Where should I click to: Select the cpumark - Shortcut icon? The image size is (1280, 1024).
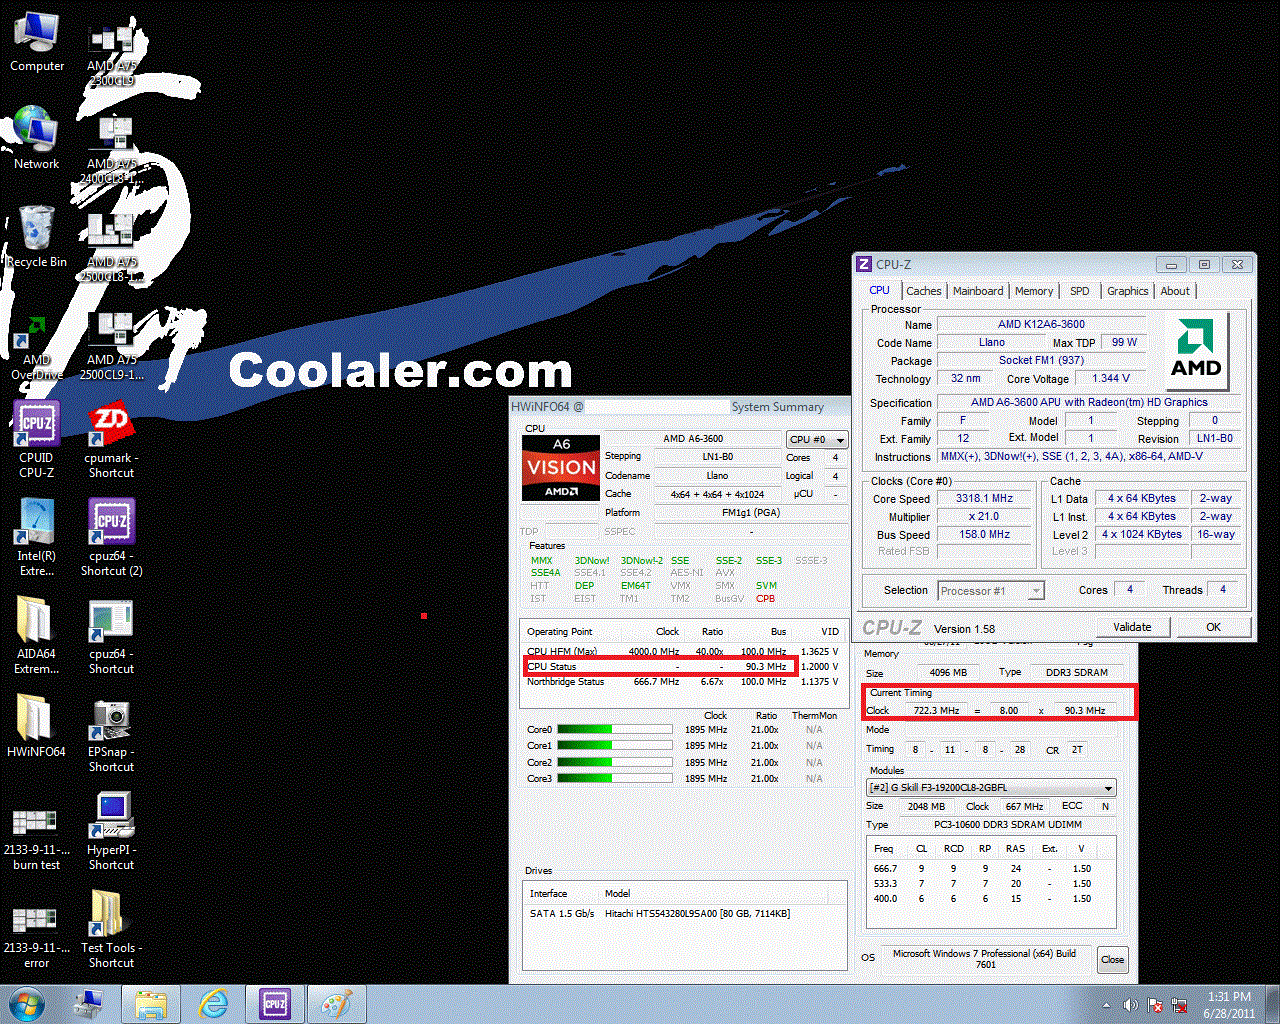(111, 440)
